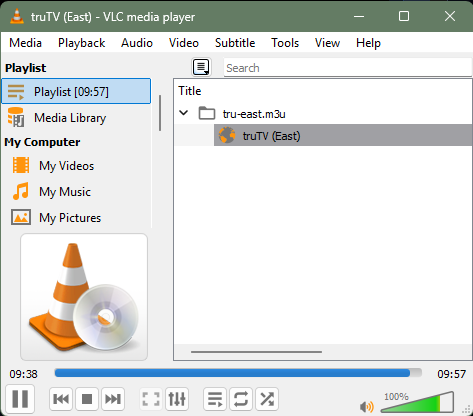Skip to next media in playlist
The width and height of the screenshot is (473, 416).
point(113,399)
